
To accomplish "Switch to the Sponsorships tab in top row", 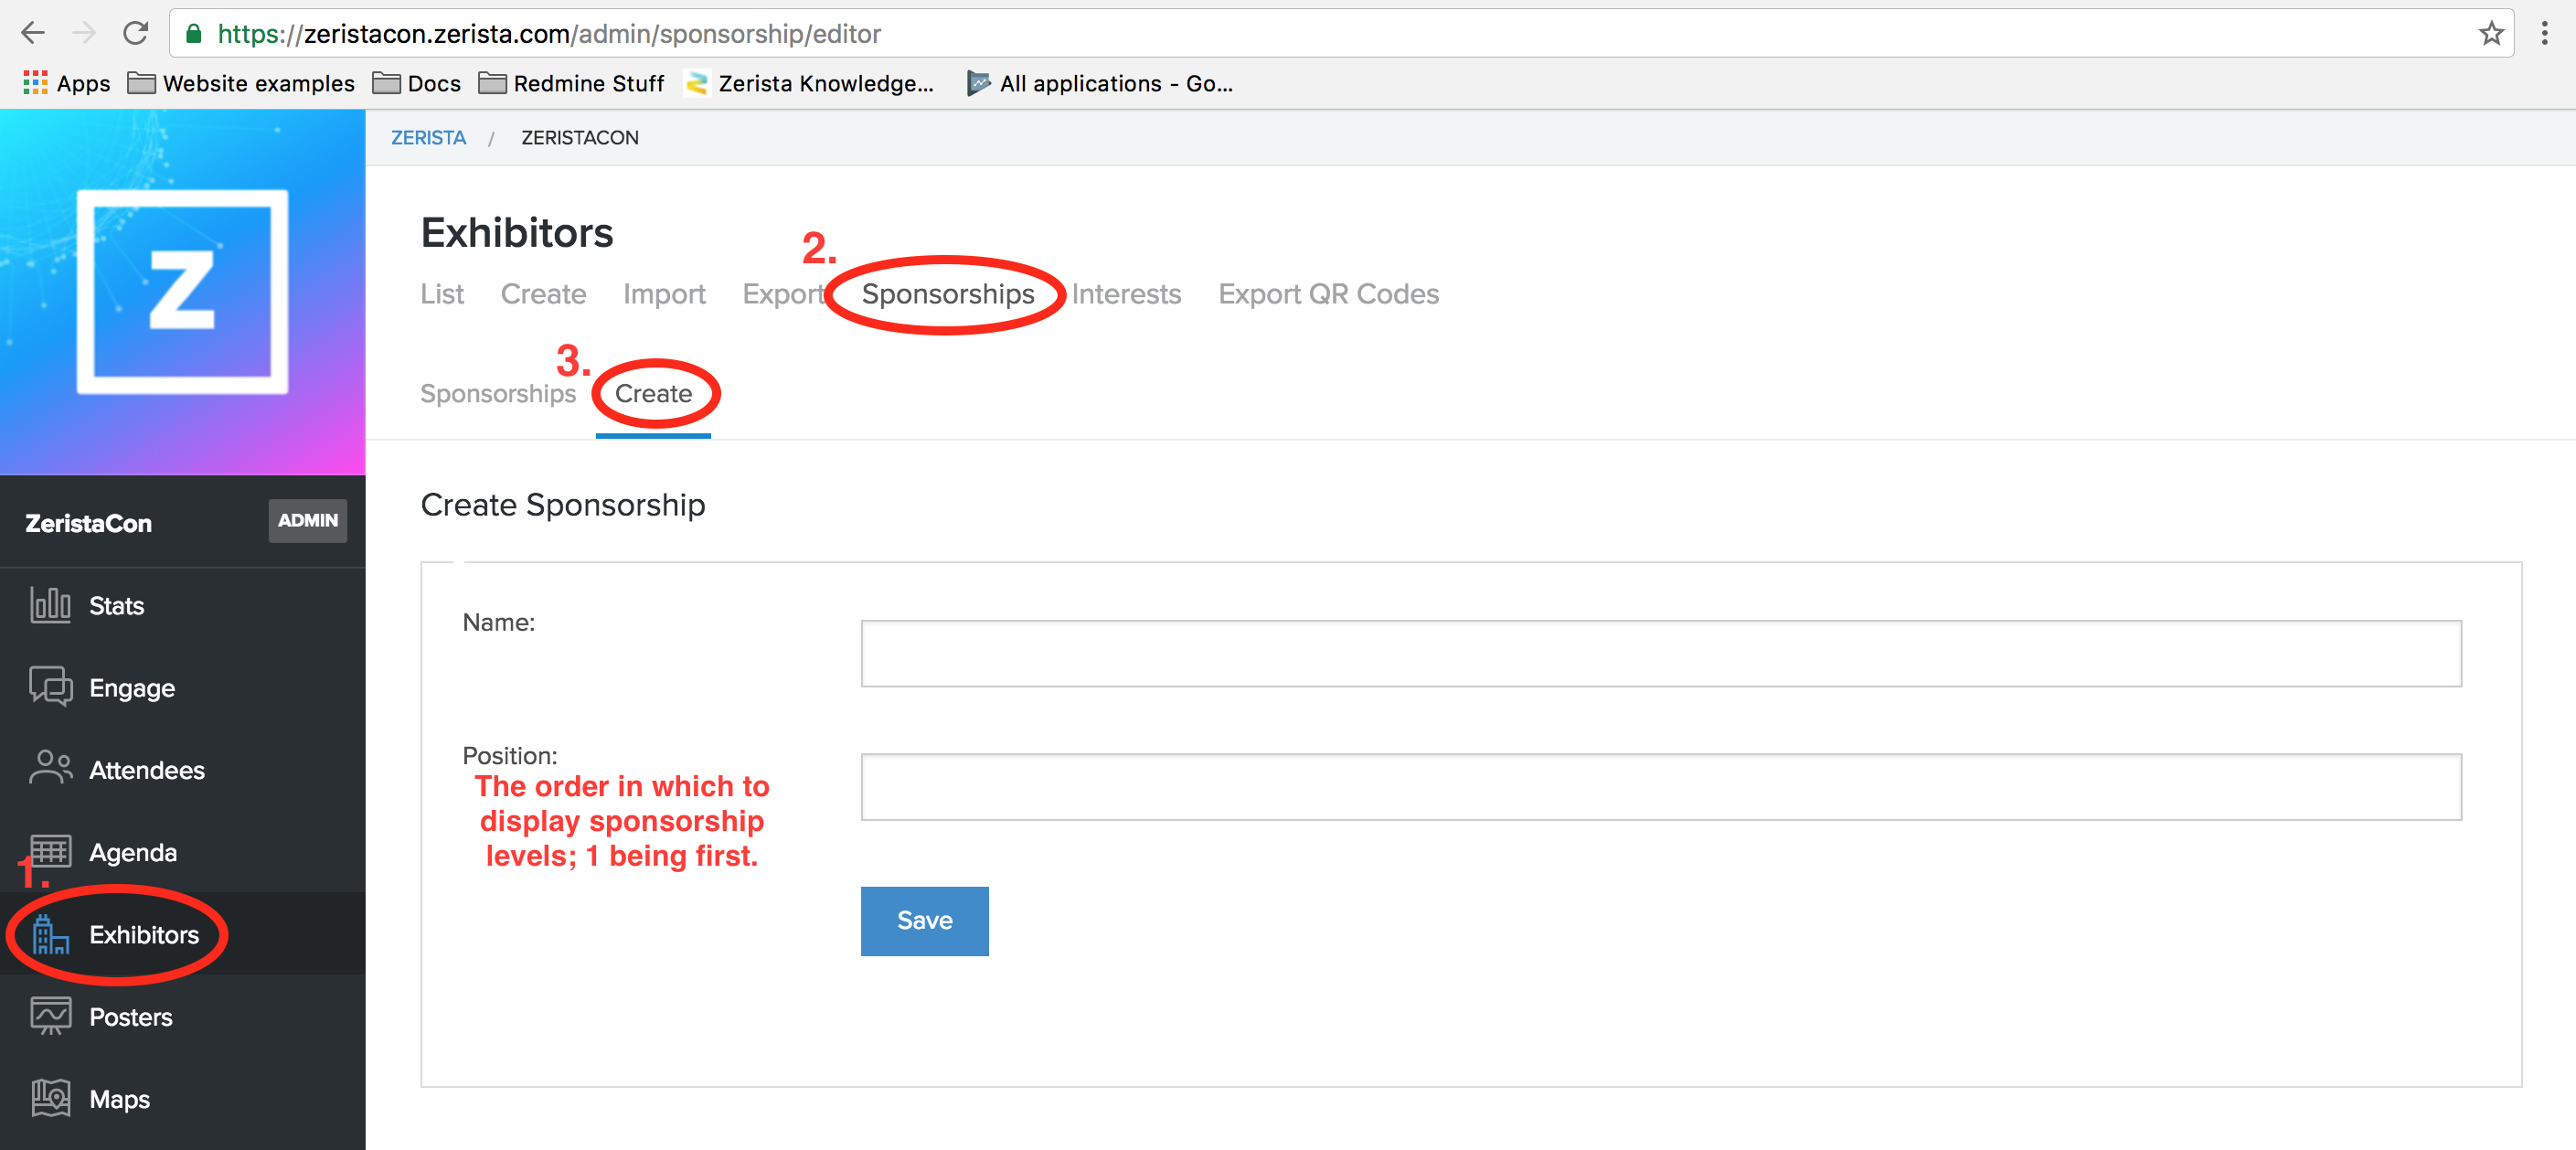I will click(x=948, y=294).
